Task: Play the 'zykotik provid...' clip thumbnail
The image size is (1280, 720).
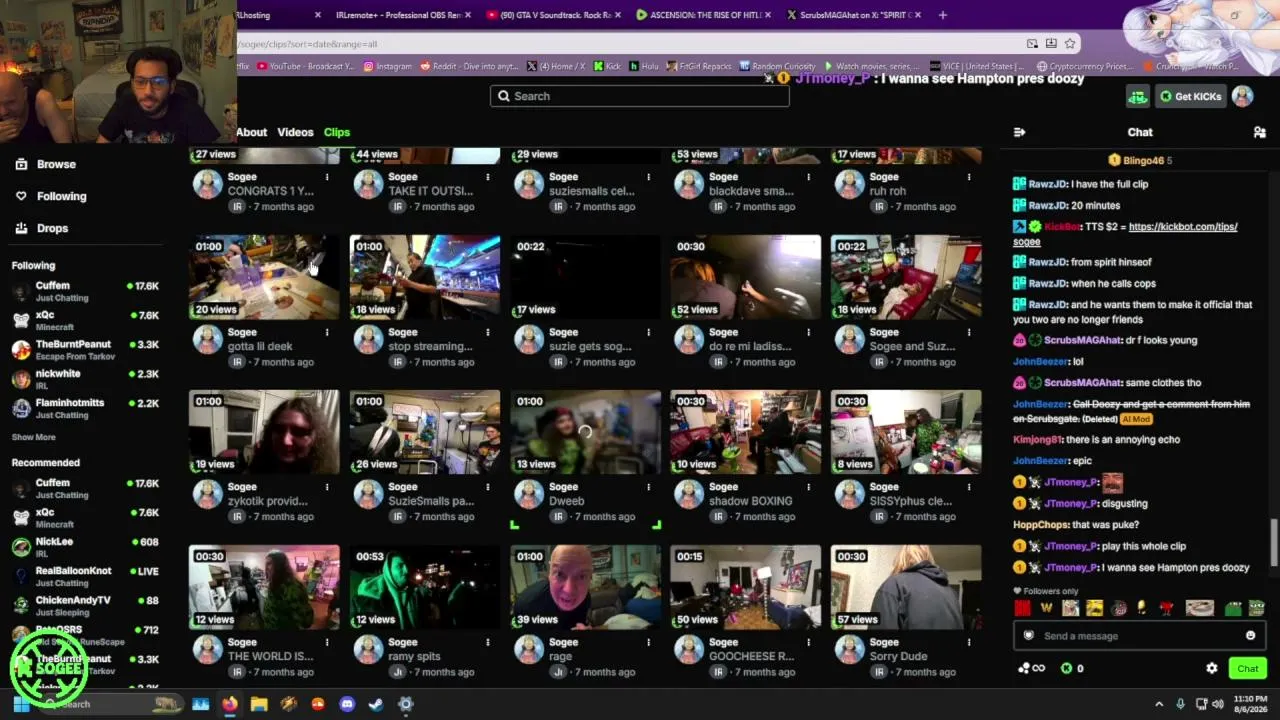Action: [x=264, y=432]
